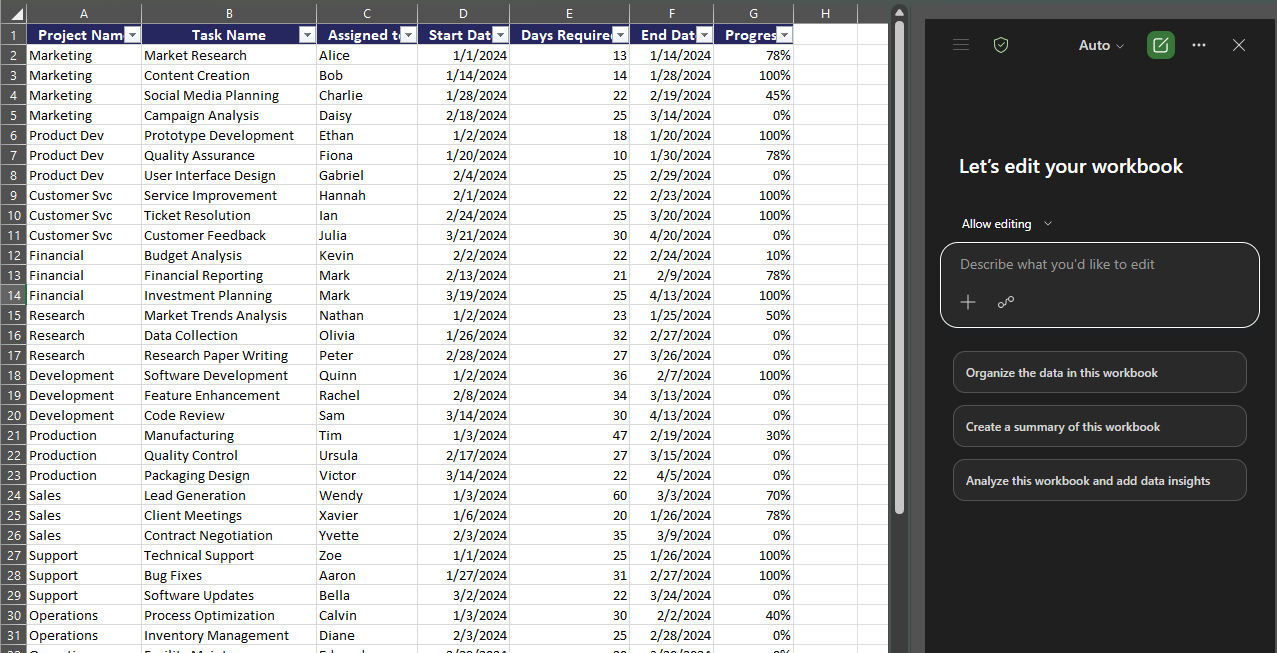This screenshot has height=653, width=1277.
Task: Select cell with Software Development
Action: coord(229,375)
